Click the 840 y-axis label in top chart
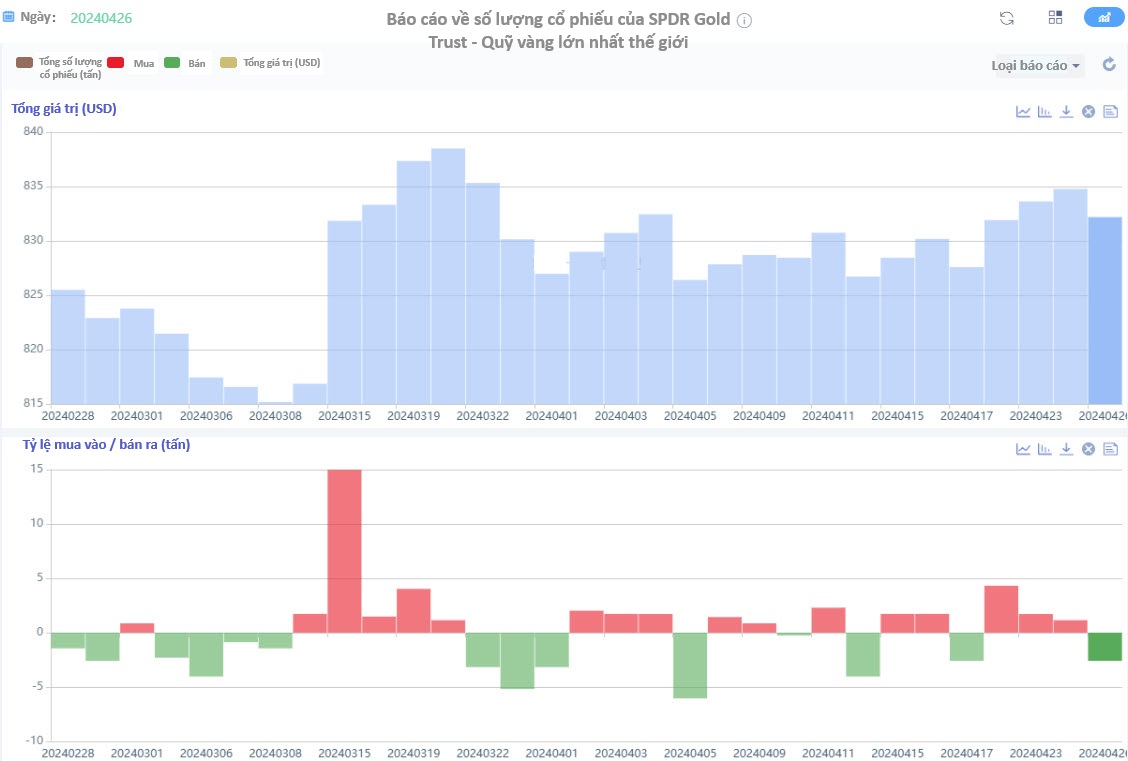 [35, 132]
